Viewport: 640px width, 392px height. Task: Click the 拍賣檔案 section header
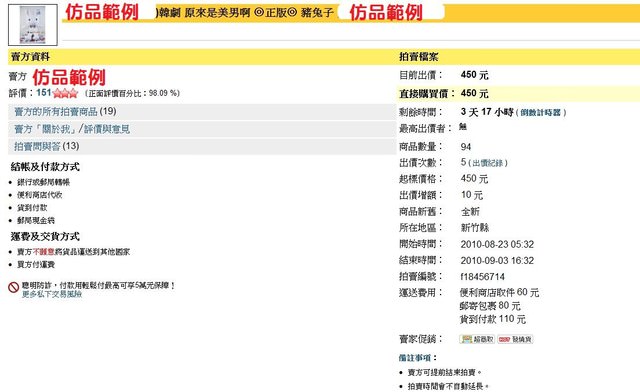click(418, 57)
